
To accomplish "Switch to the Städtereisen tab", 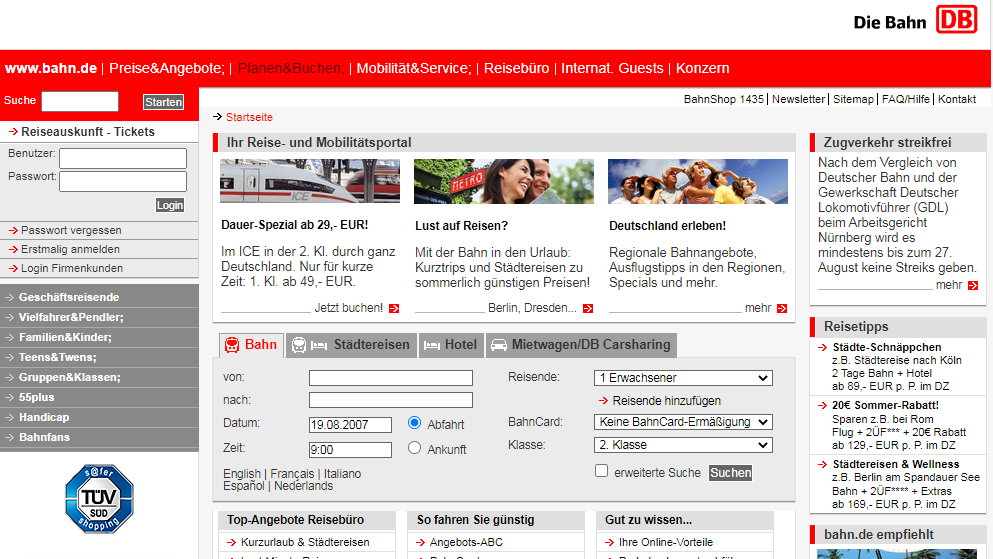I will (350, 345).
